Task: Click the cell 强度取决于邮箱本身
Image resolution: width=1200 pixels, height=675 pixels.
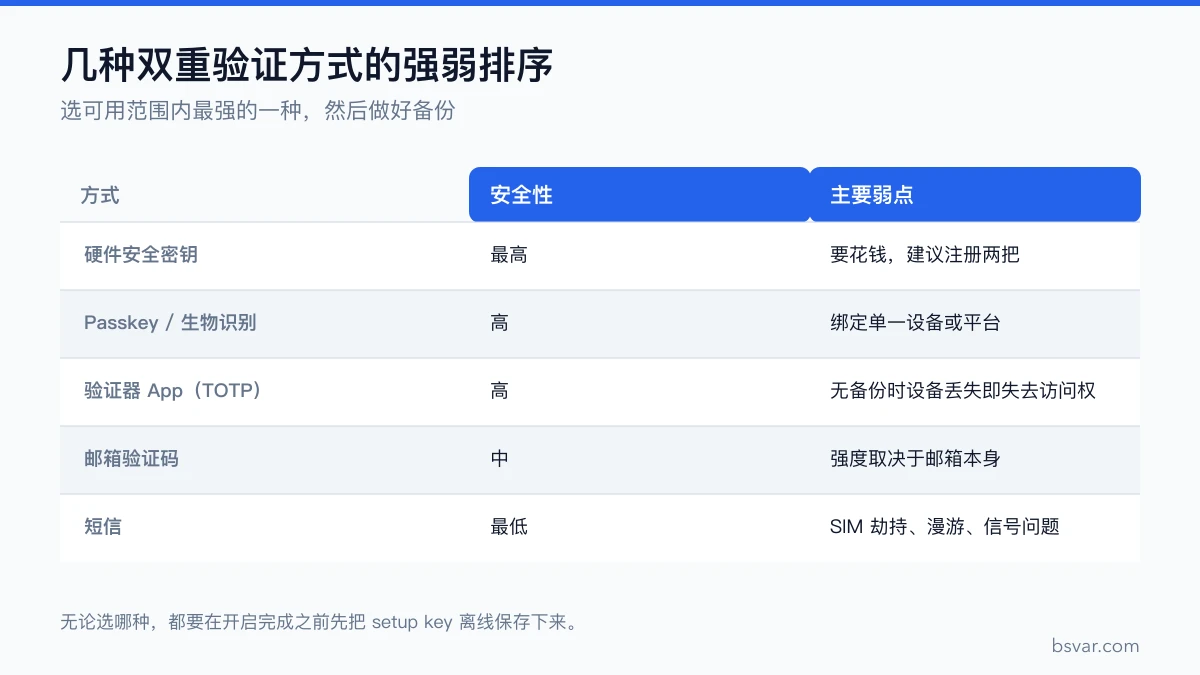Action: [x=915, y=459]
